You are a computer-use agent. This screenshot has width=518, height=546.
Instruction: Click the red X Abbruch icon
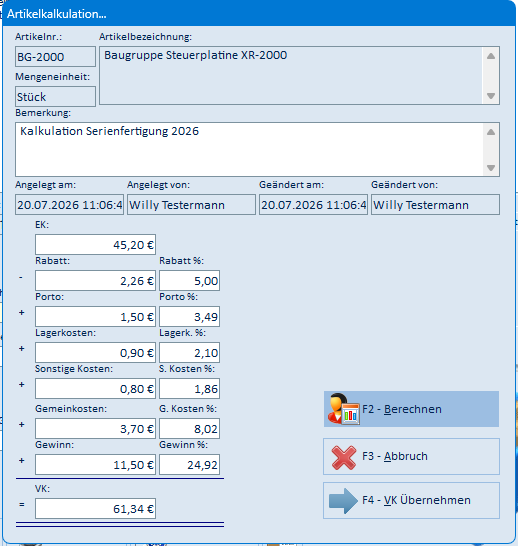[344, 457]
